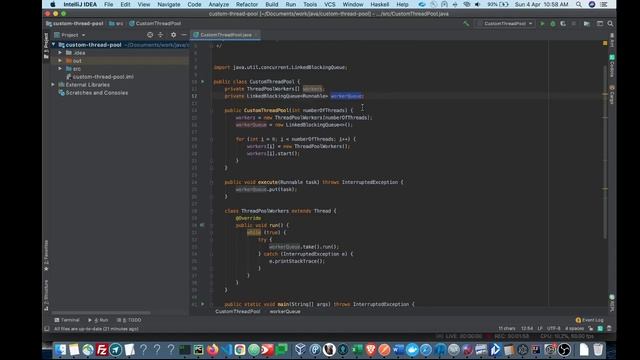Toggle the Structure tool window side tab
The width and height of the screenshot is (640, 360).
46,295
